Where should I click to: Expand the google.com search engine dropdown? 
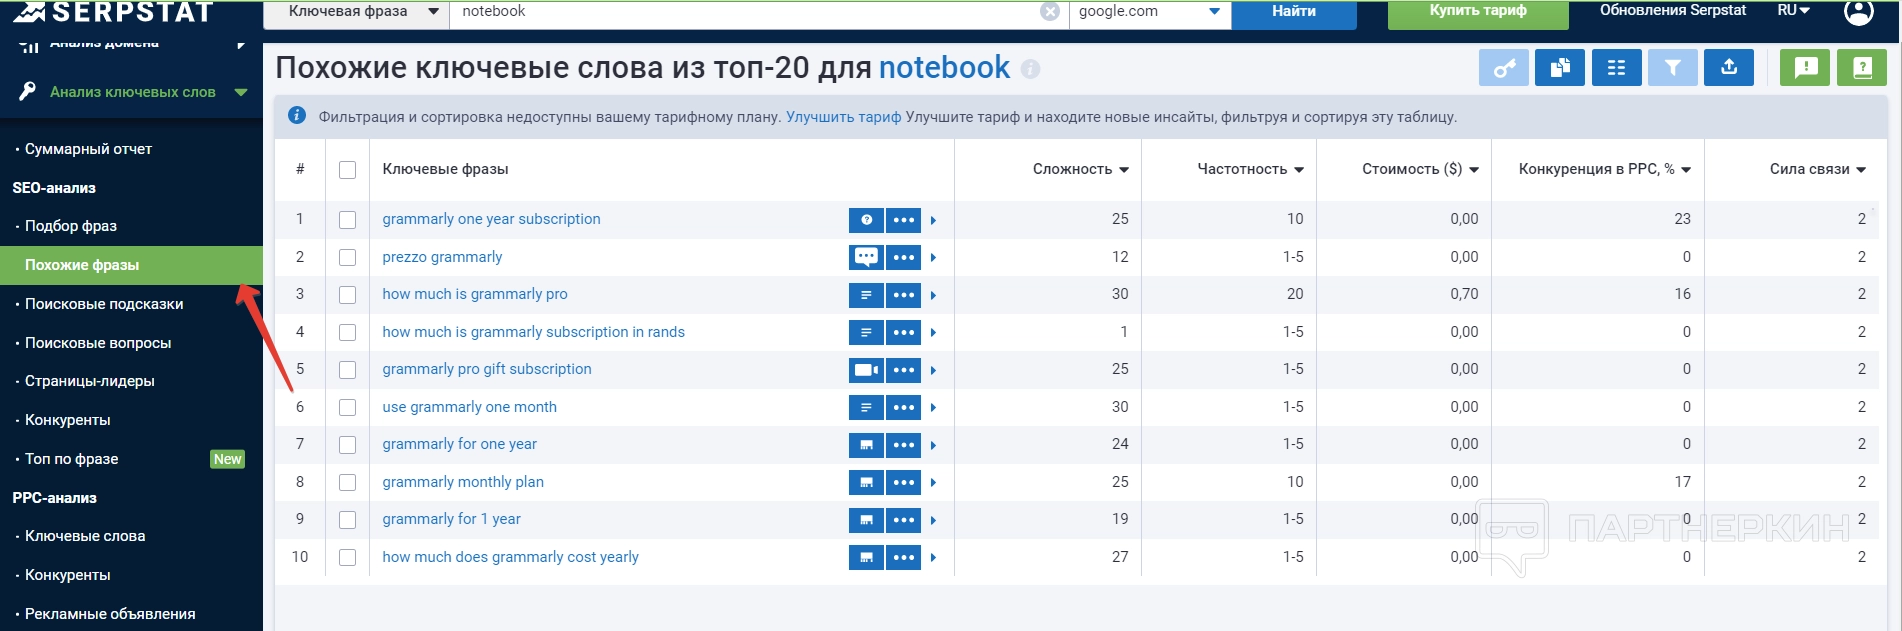tap(1149, 12)
